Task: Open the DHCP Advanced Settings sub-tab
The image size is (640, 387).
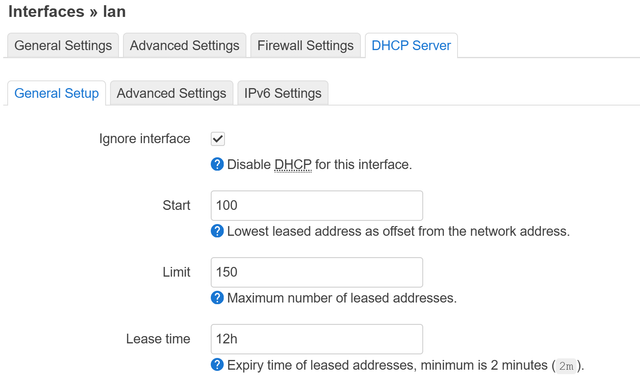Action: 171,93
